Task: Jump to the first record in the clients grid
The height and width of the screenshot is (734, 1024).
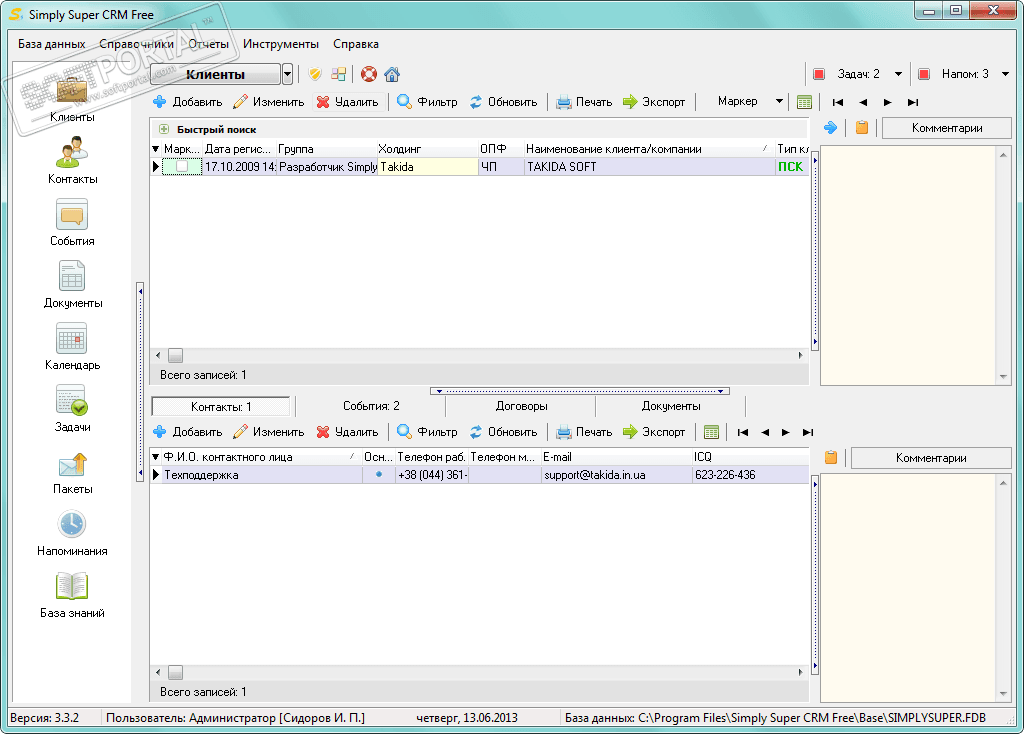Action: tap(838, 102)
